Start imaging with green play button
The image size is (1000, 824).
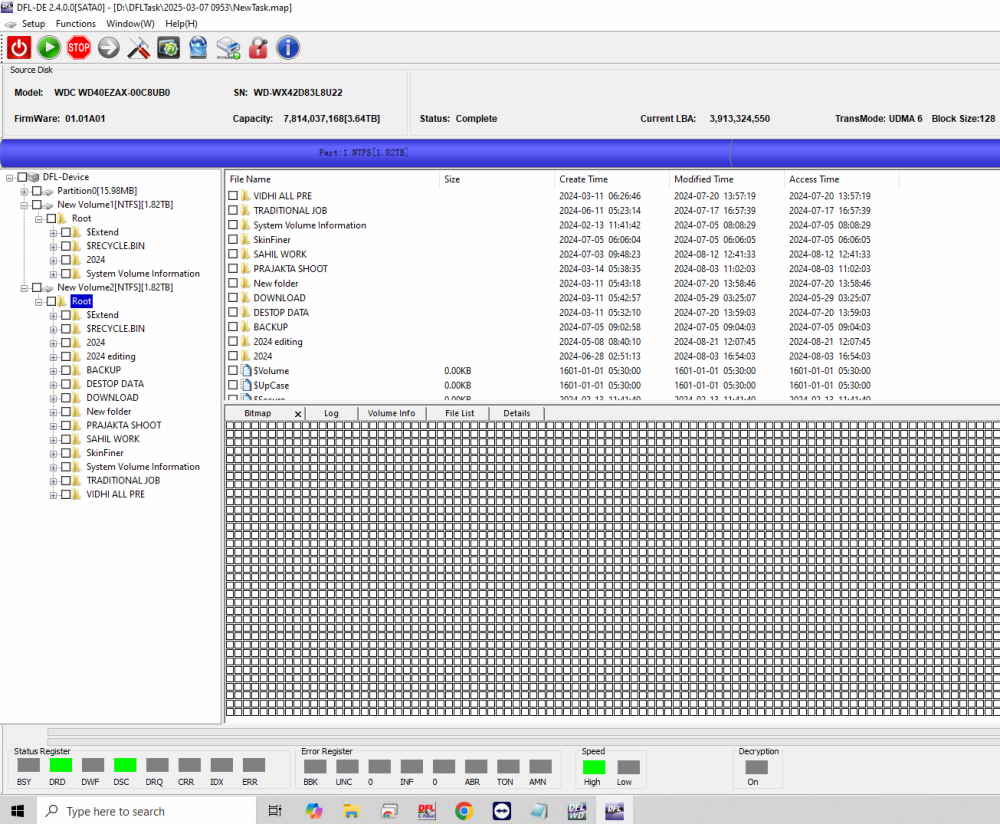48,48
